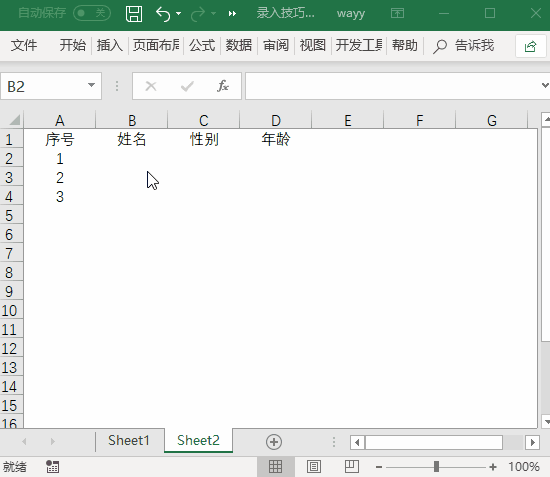Select column A header
This screenshot has width=550, height=477.
pos(60,120)
